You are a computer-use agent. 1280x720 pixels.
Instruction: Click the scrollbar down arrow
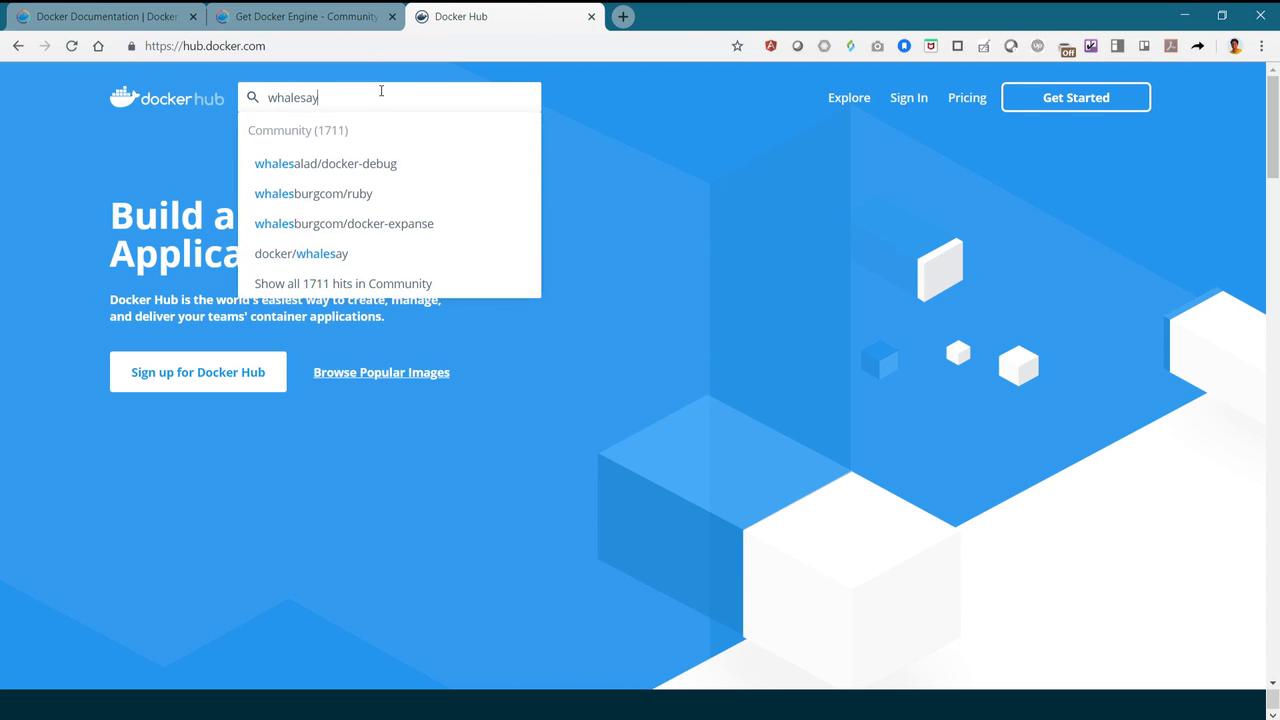click(1273, 683)
